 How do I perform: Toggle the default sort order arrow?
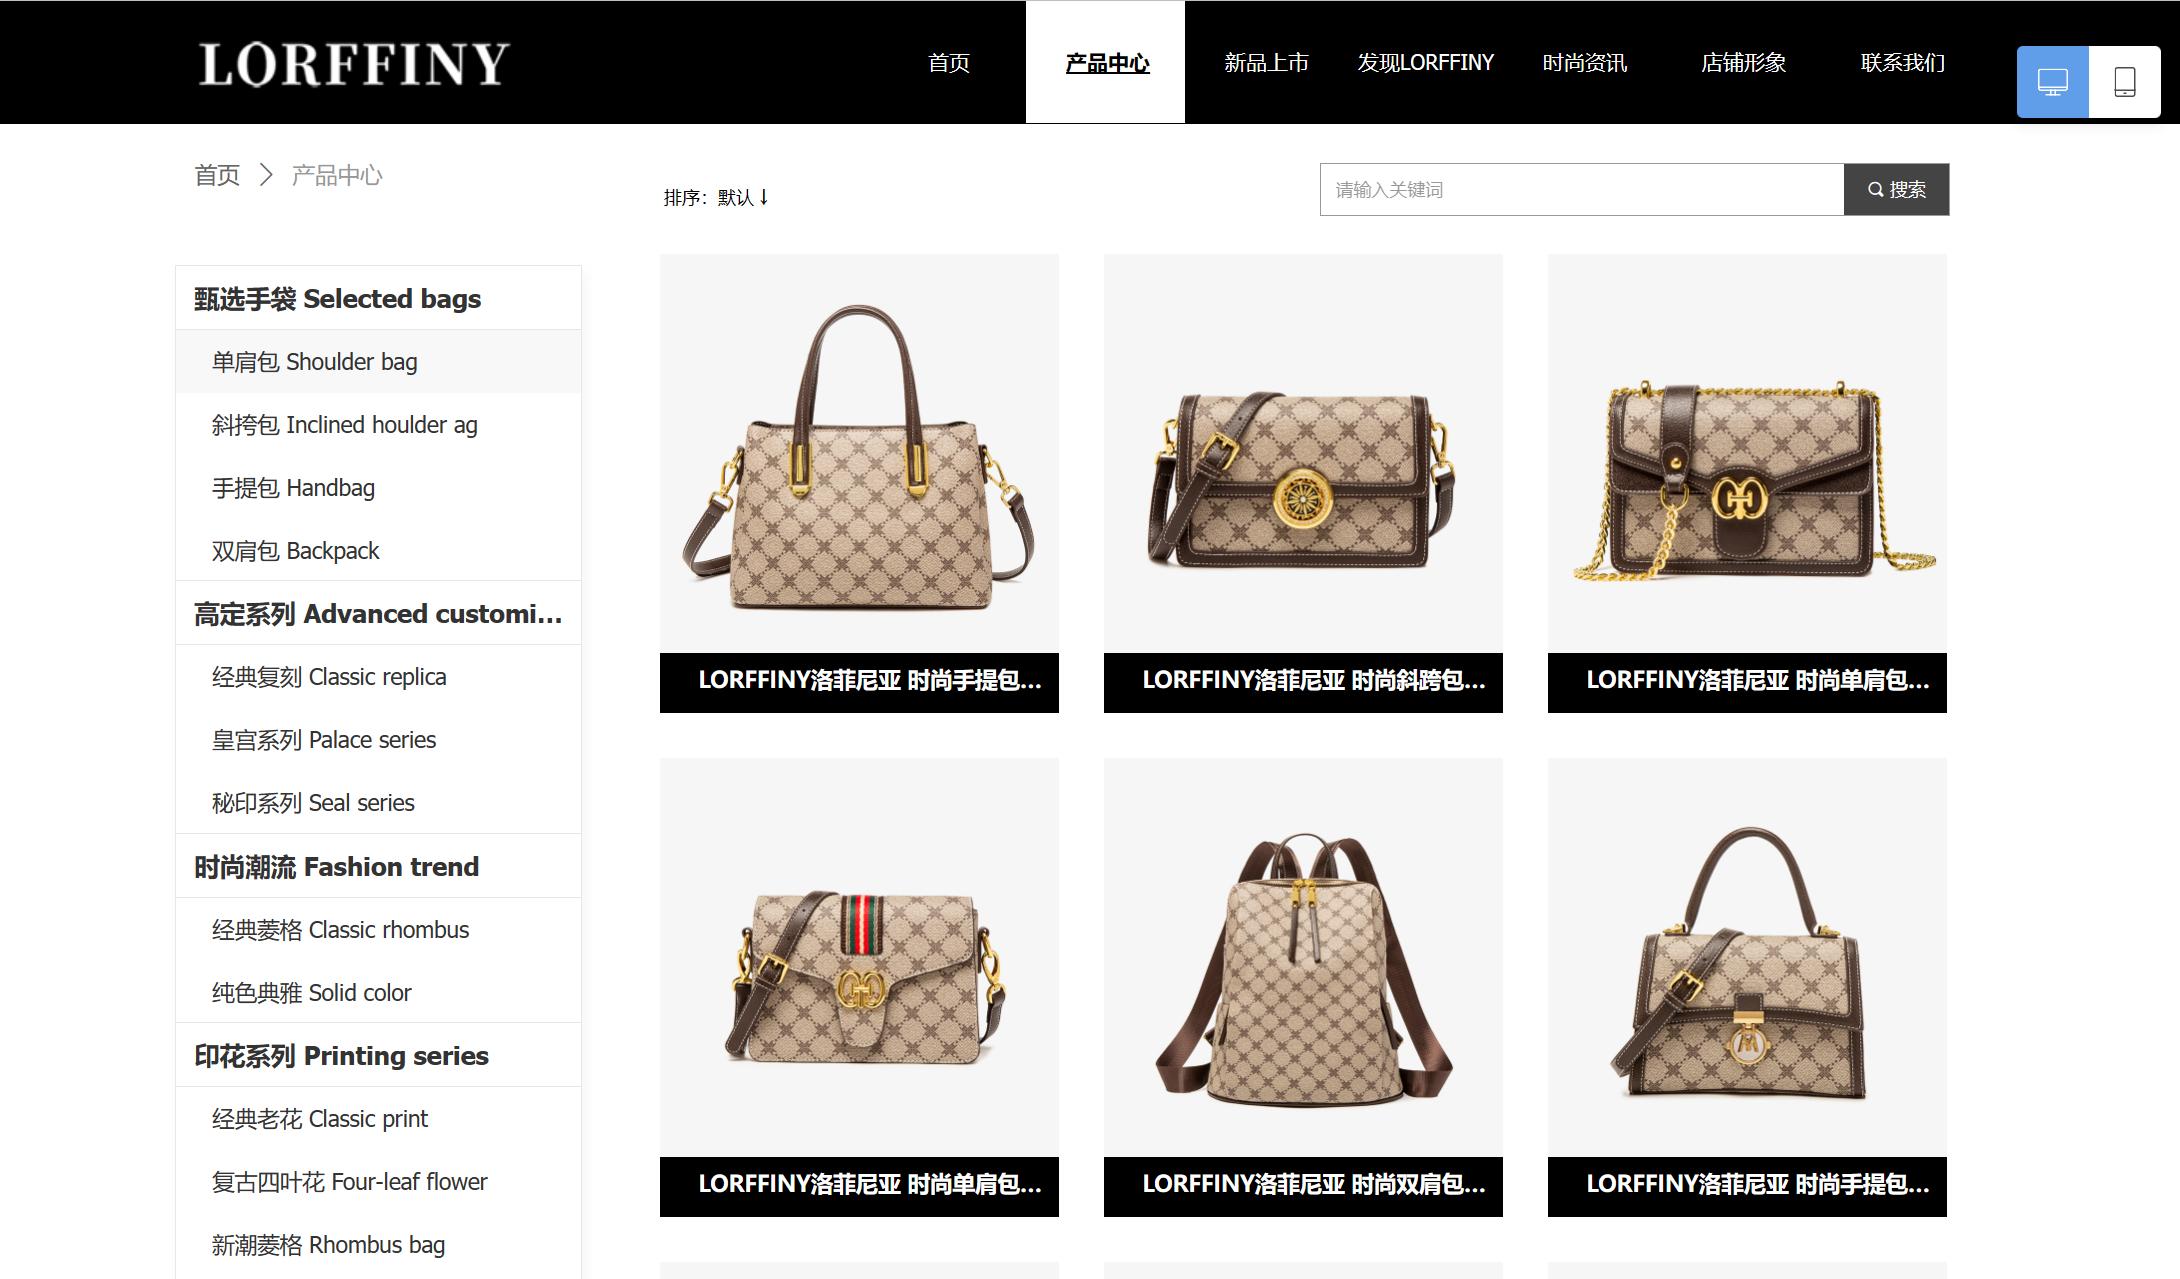pos(764,197)
